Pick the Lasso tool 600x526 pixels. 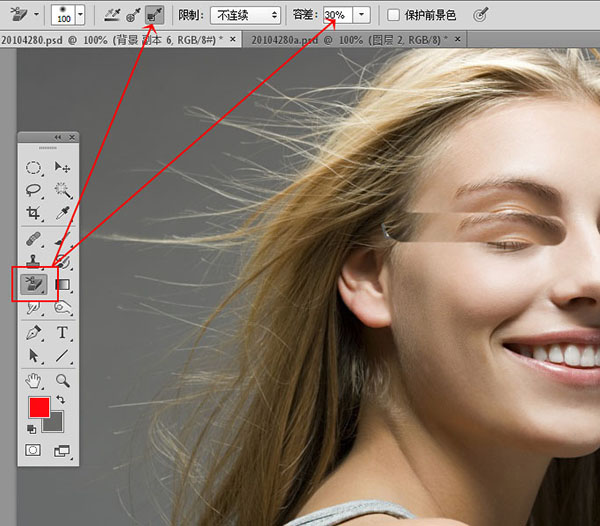33,190
